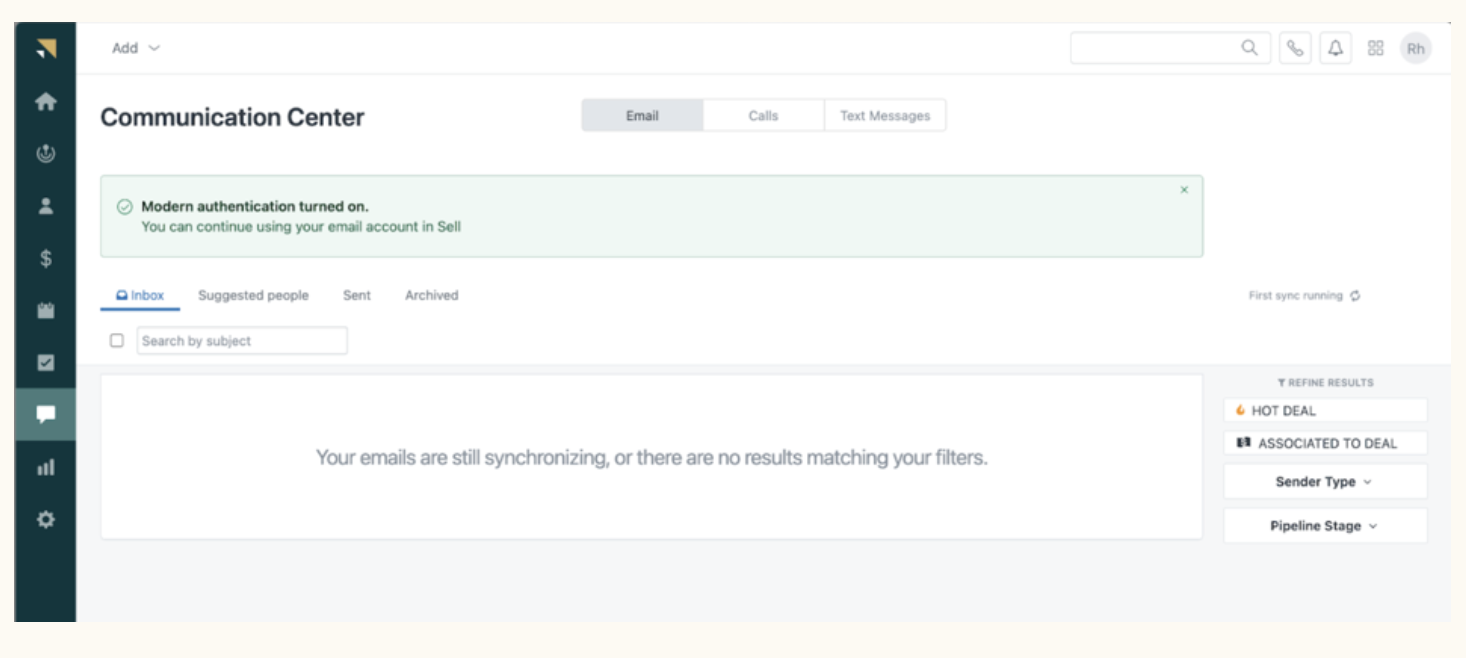
Task: Open the Calendar icon in sidebar
Action: click(x=45, y=311)
